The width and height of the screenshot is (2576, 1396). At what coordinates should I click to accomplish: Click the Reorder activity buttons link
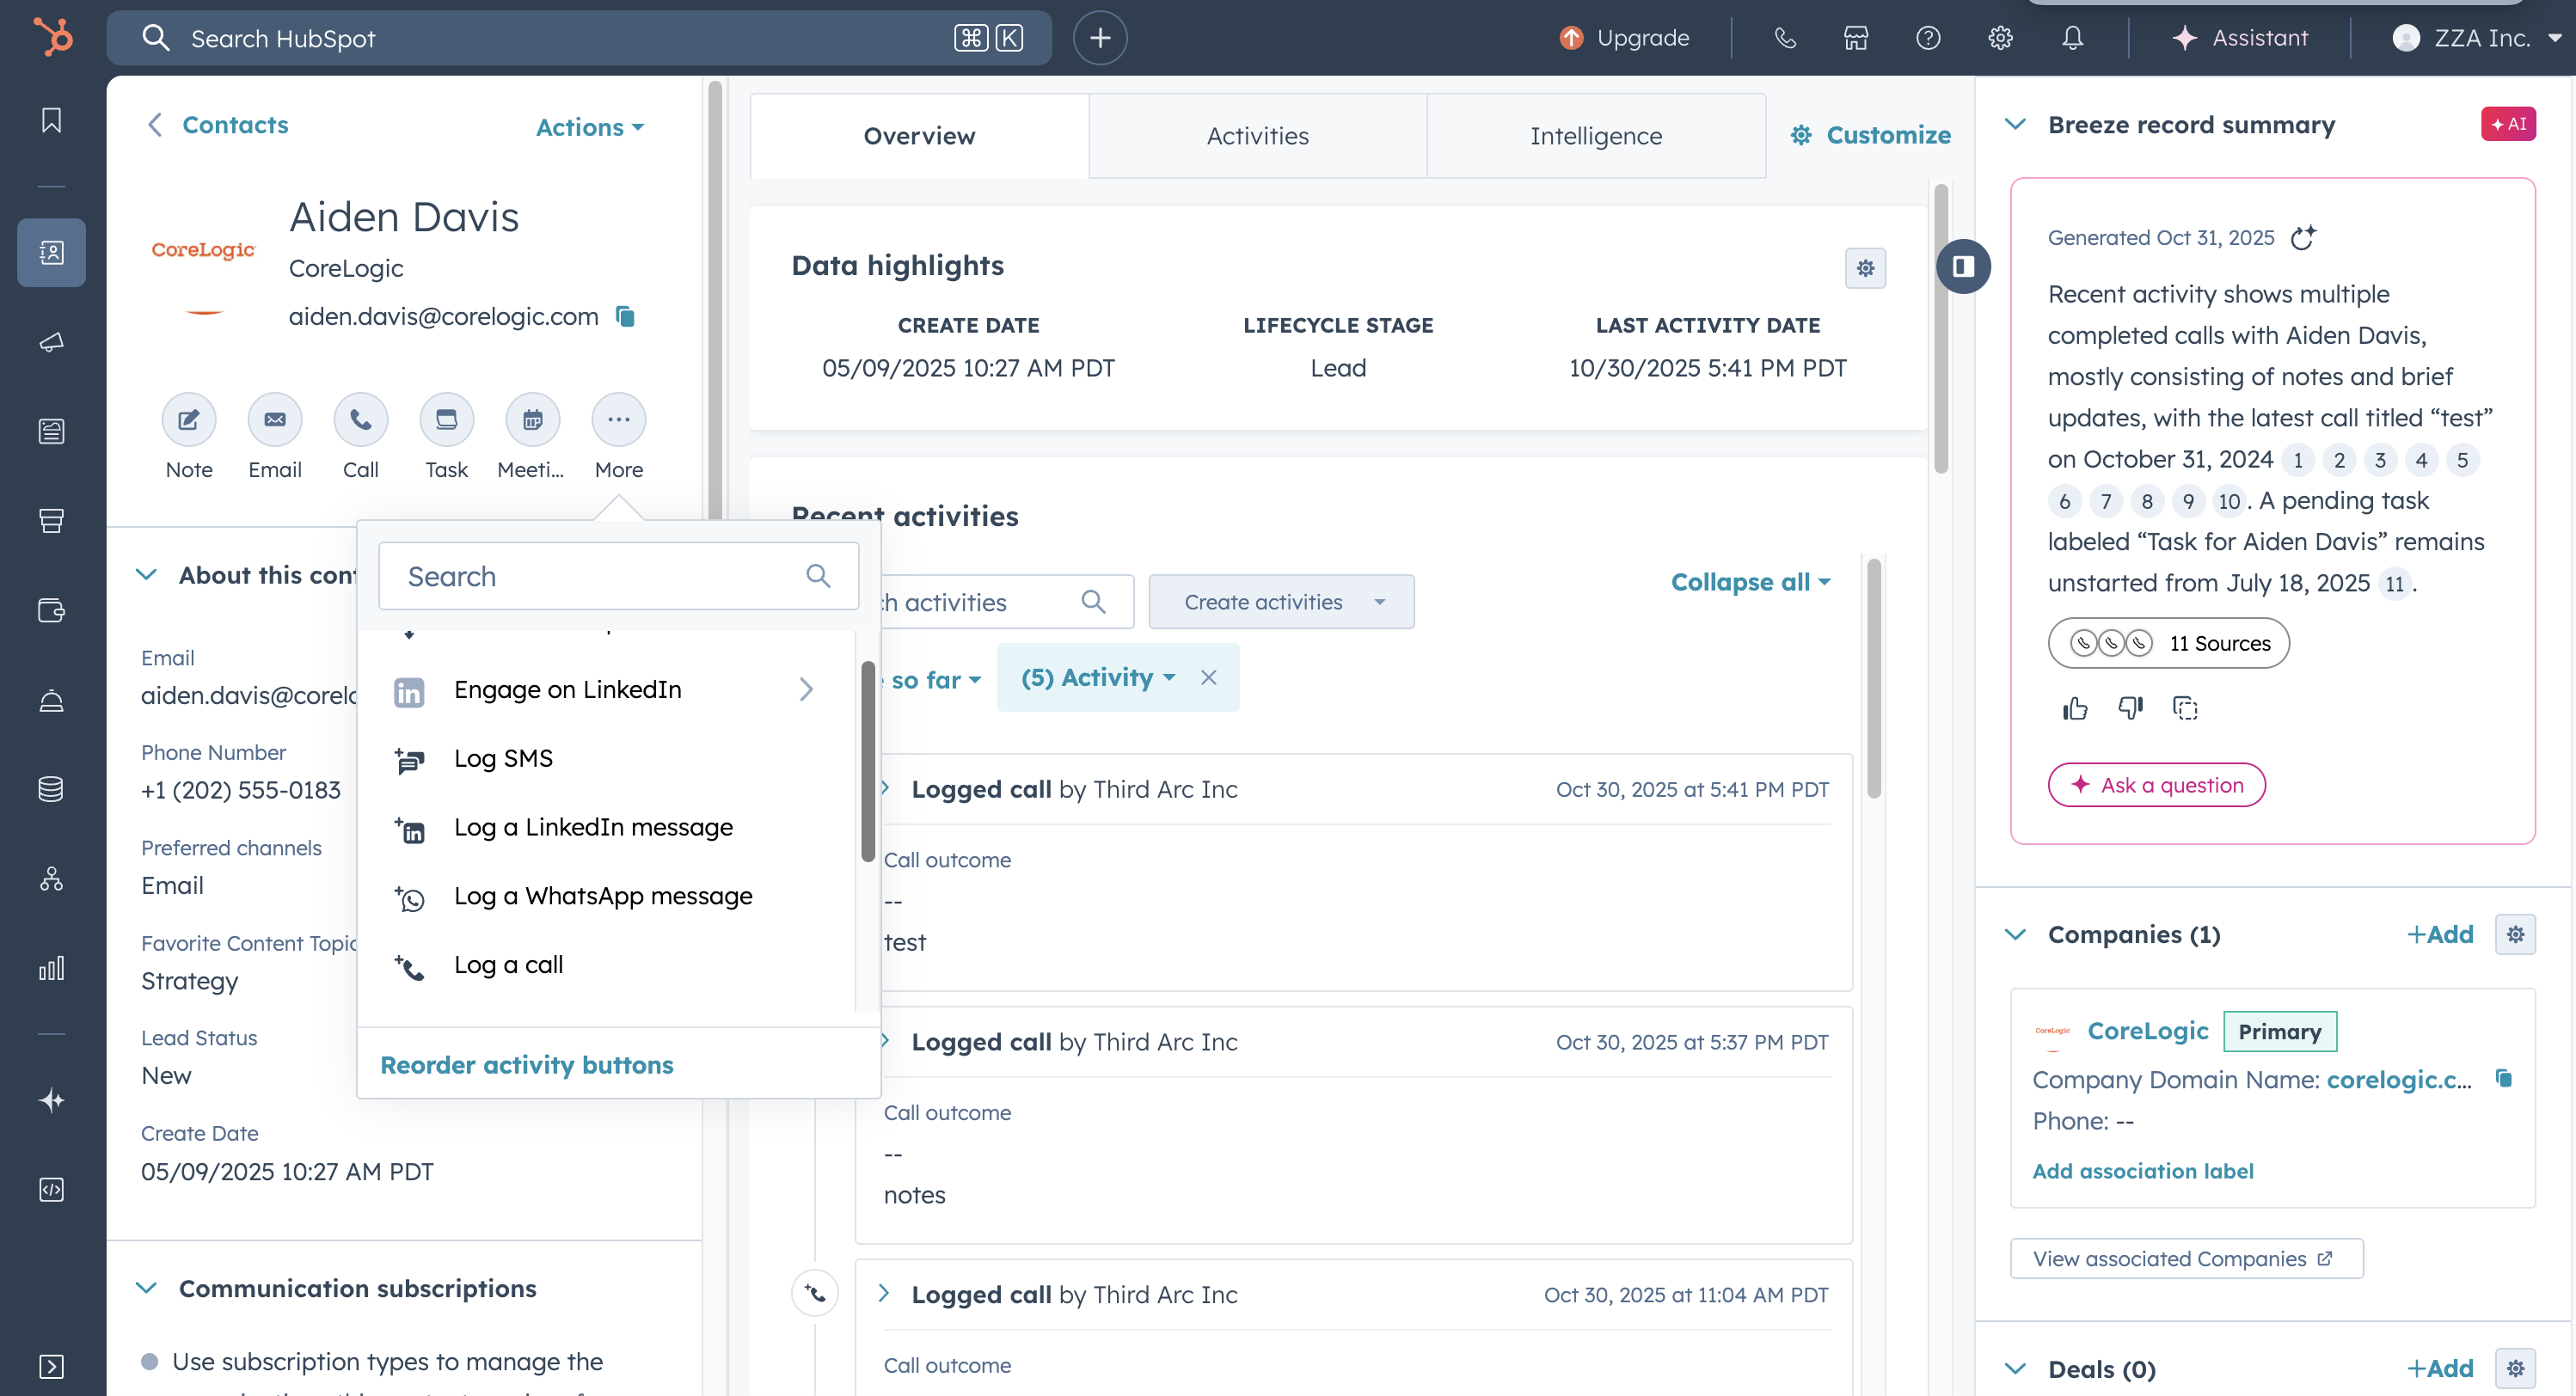point(527,1065)
